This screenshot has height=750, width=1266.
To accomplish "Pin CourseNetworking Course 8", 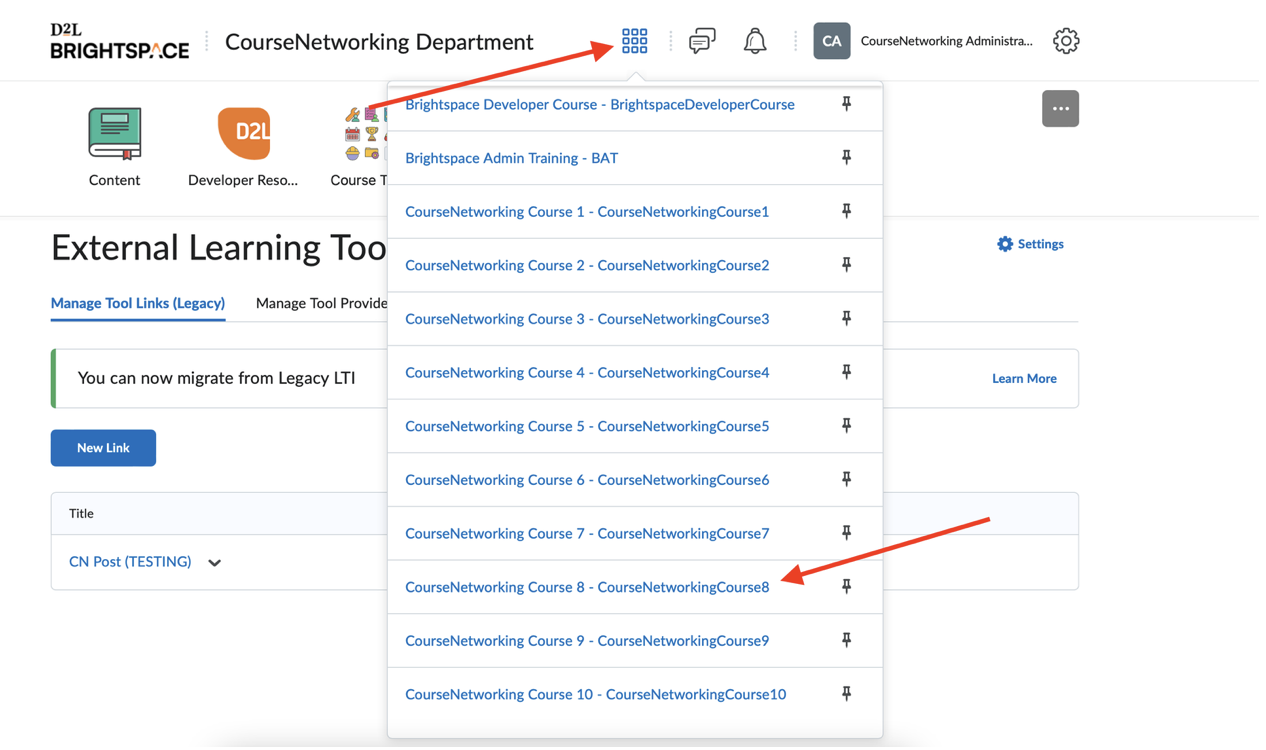I will pos(846,587).
